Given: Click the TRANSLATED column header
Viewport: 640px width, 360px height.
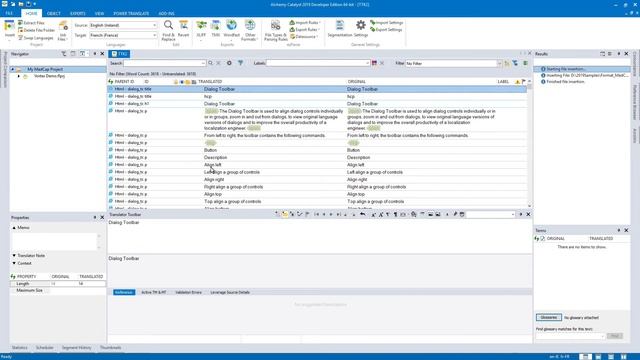Looking at the screenshot, I should pyautogui.click(x=210, y=82).
